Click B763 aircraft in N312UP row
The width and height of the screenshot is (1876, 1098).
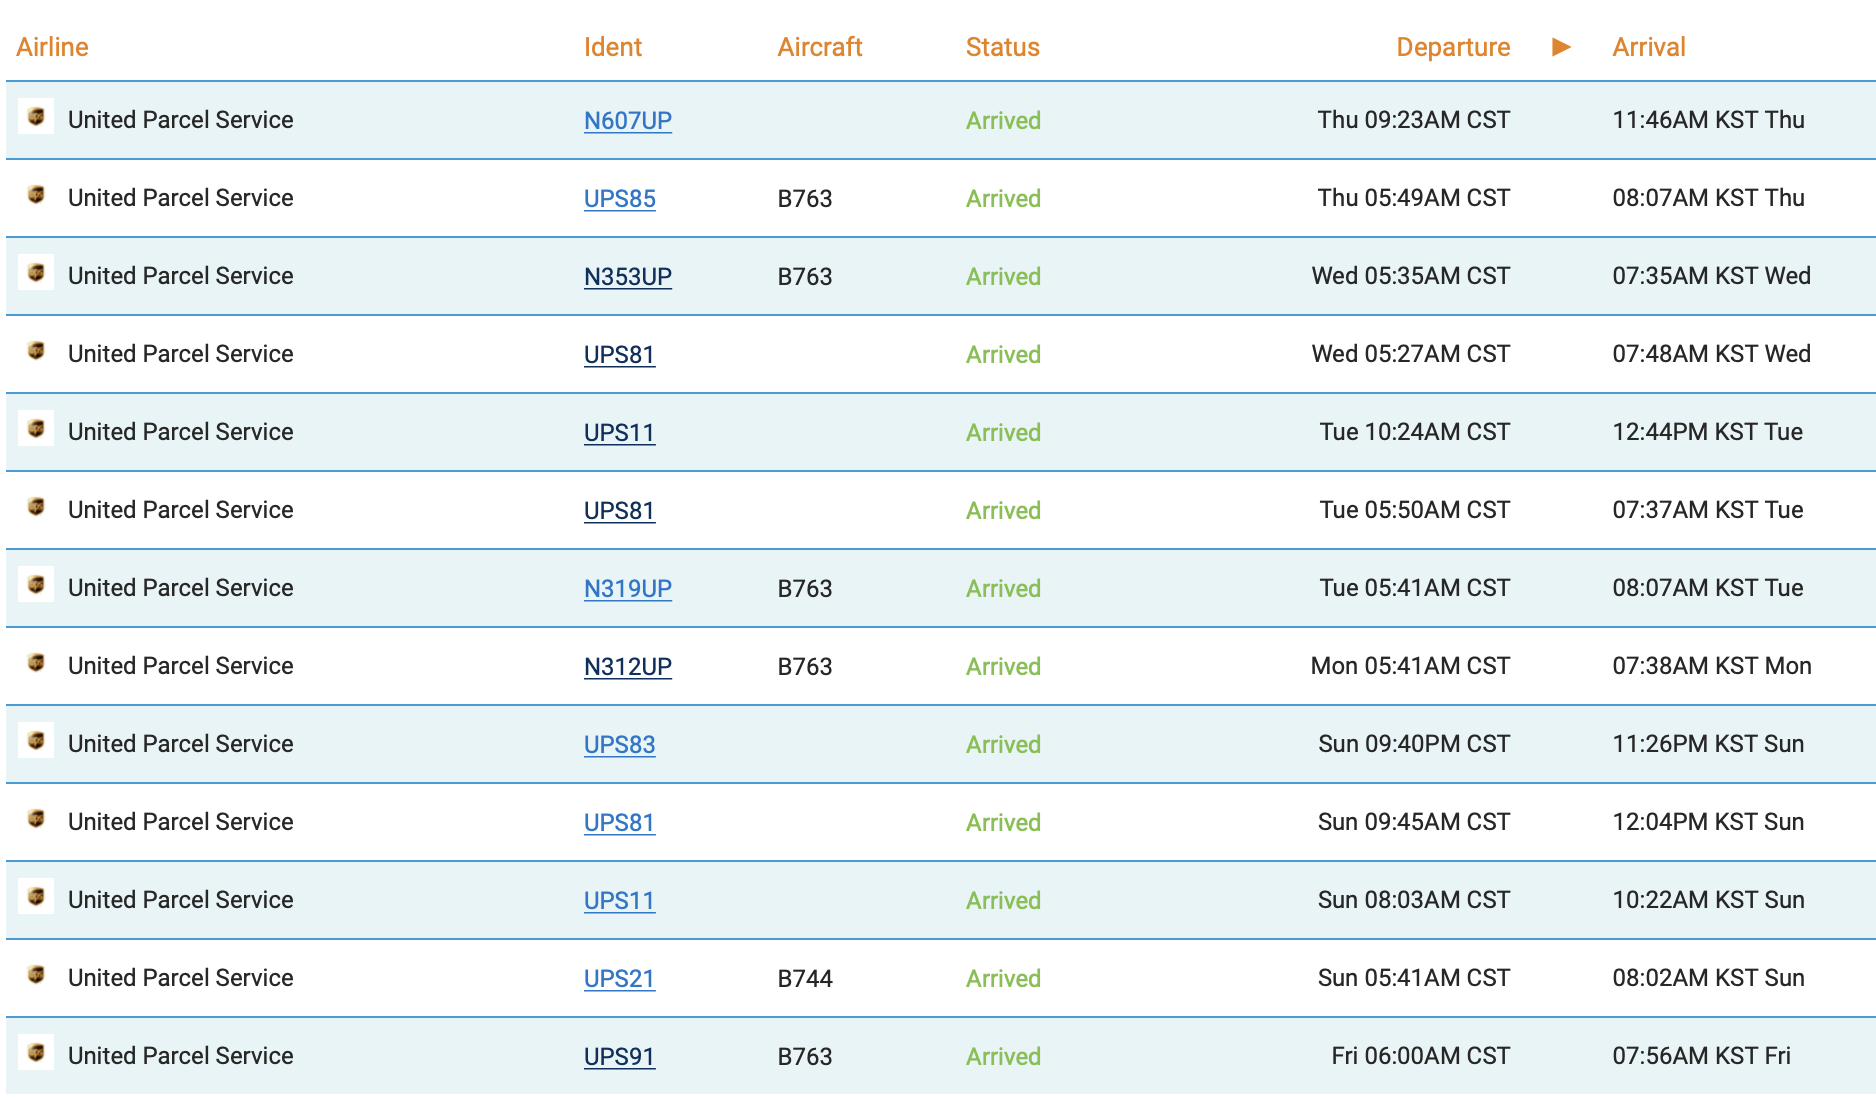805,666
